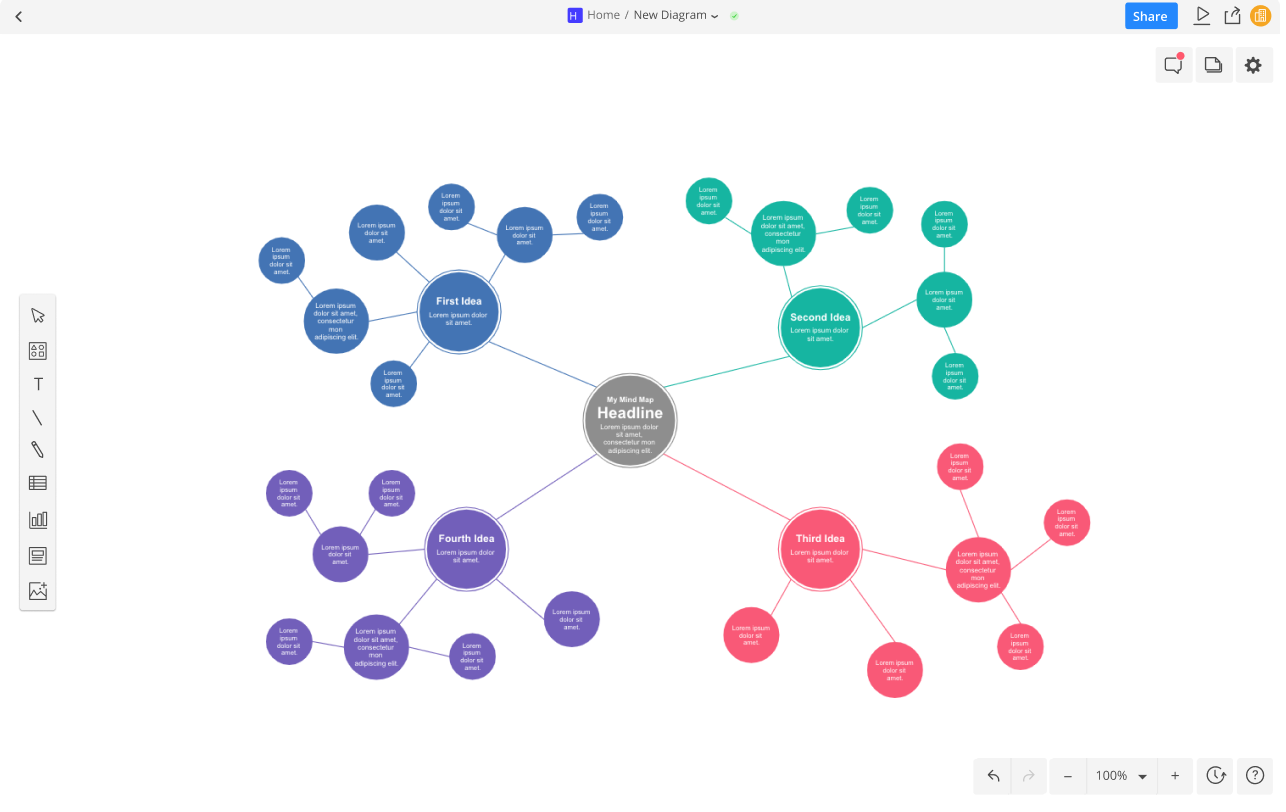The height and width of the screenshot is (812, 1286).
Task: Open the pages panel
Action: 1213,64
